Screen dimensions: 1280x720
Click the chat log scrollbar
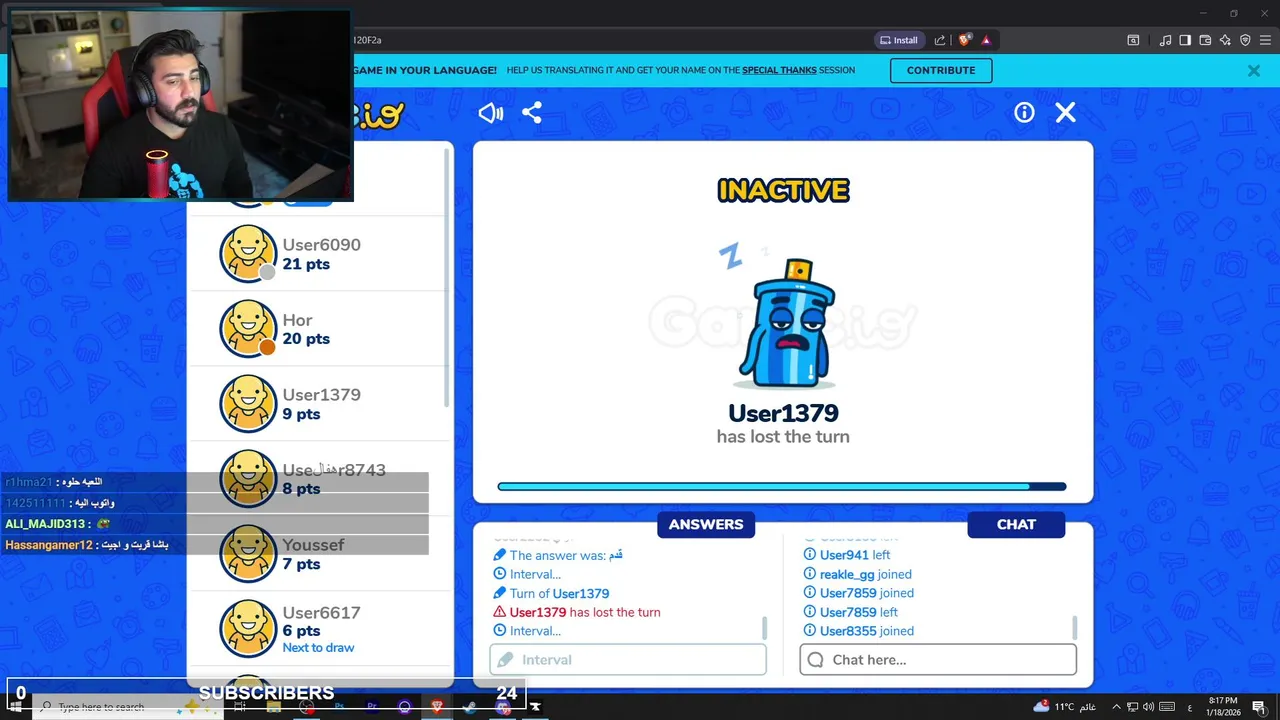tap(1075, 628)
